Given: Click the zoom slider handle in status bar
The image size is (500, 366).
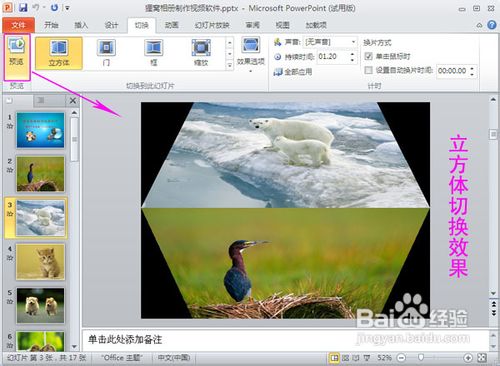Looking at the screenshot, I should [421, 358].
